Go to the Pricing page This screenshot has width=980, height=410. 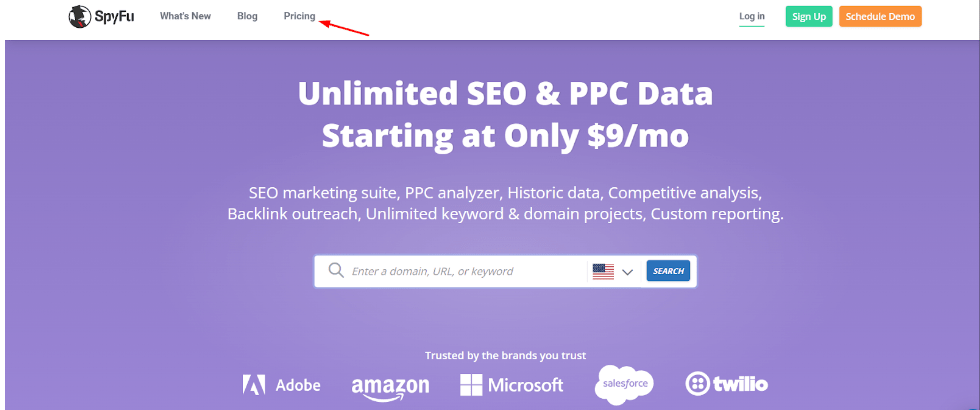(299, 16)
